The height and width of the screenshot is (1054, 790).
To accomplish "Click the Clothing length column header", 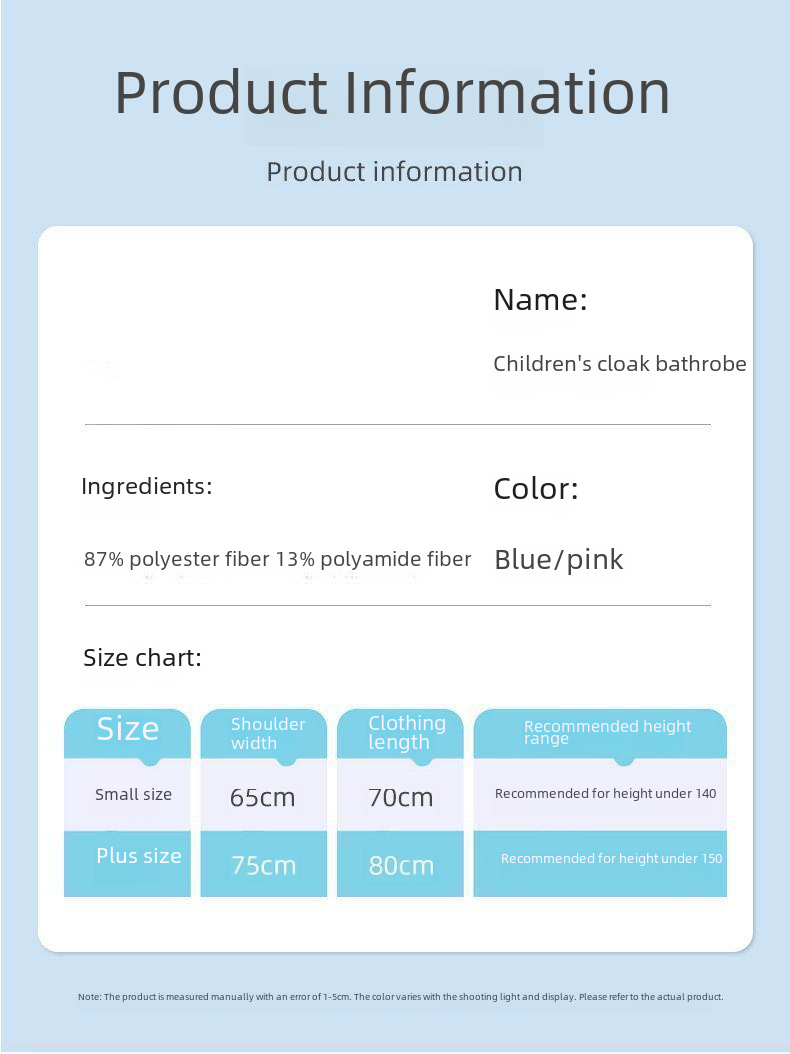I will [406, 732].
